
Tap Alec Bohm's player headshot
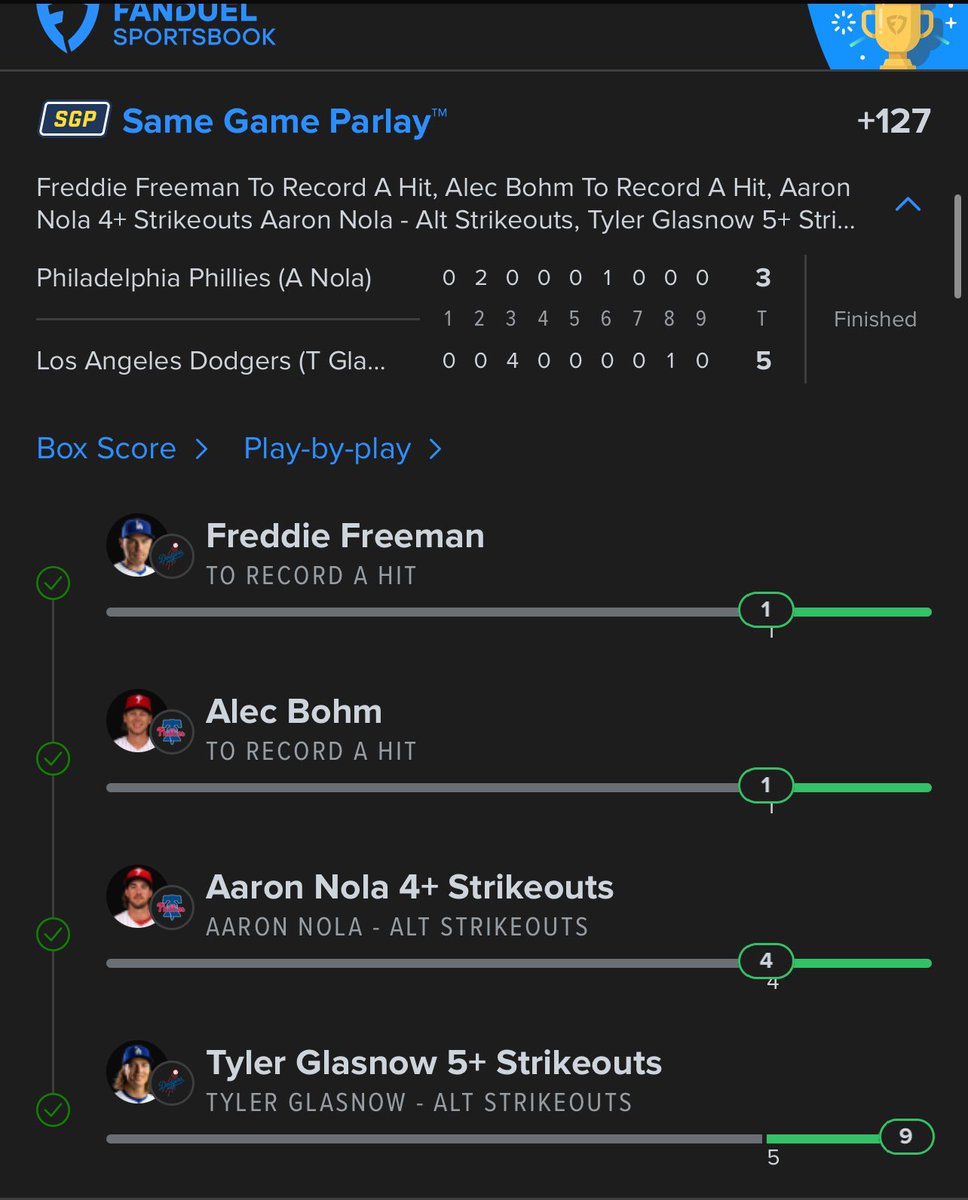137,721
